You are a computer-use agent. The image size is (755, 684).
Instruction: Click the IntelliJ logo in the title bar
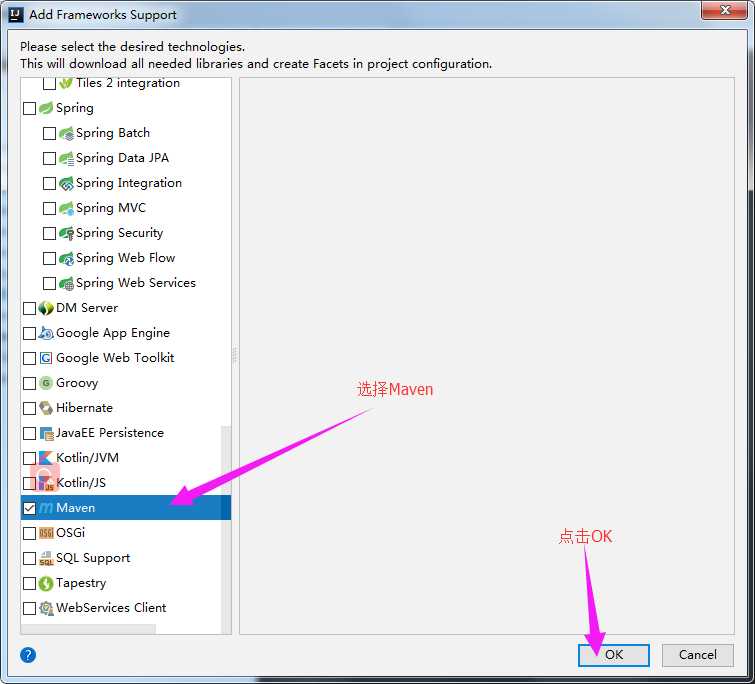[16, 14]
